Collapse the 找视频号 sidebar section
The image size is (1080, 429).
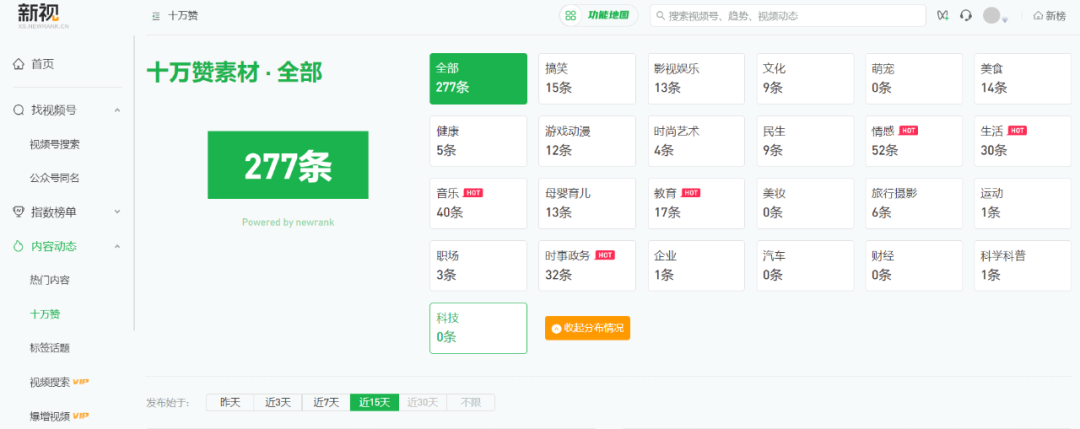click(x=117, y=110)
